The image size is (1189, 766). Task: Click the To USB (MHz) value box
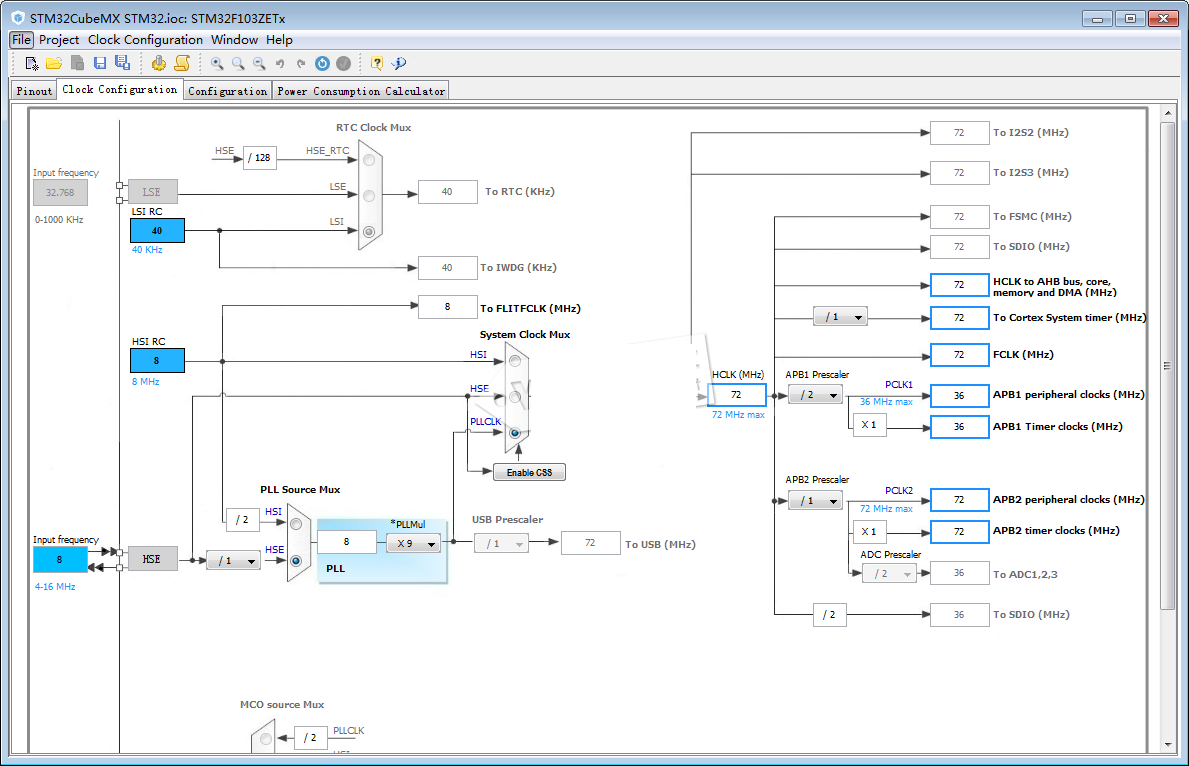click(x=591, y=542)
